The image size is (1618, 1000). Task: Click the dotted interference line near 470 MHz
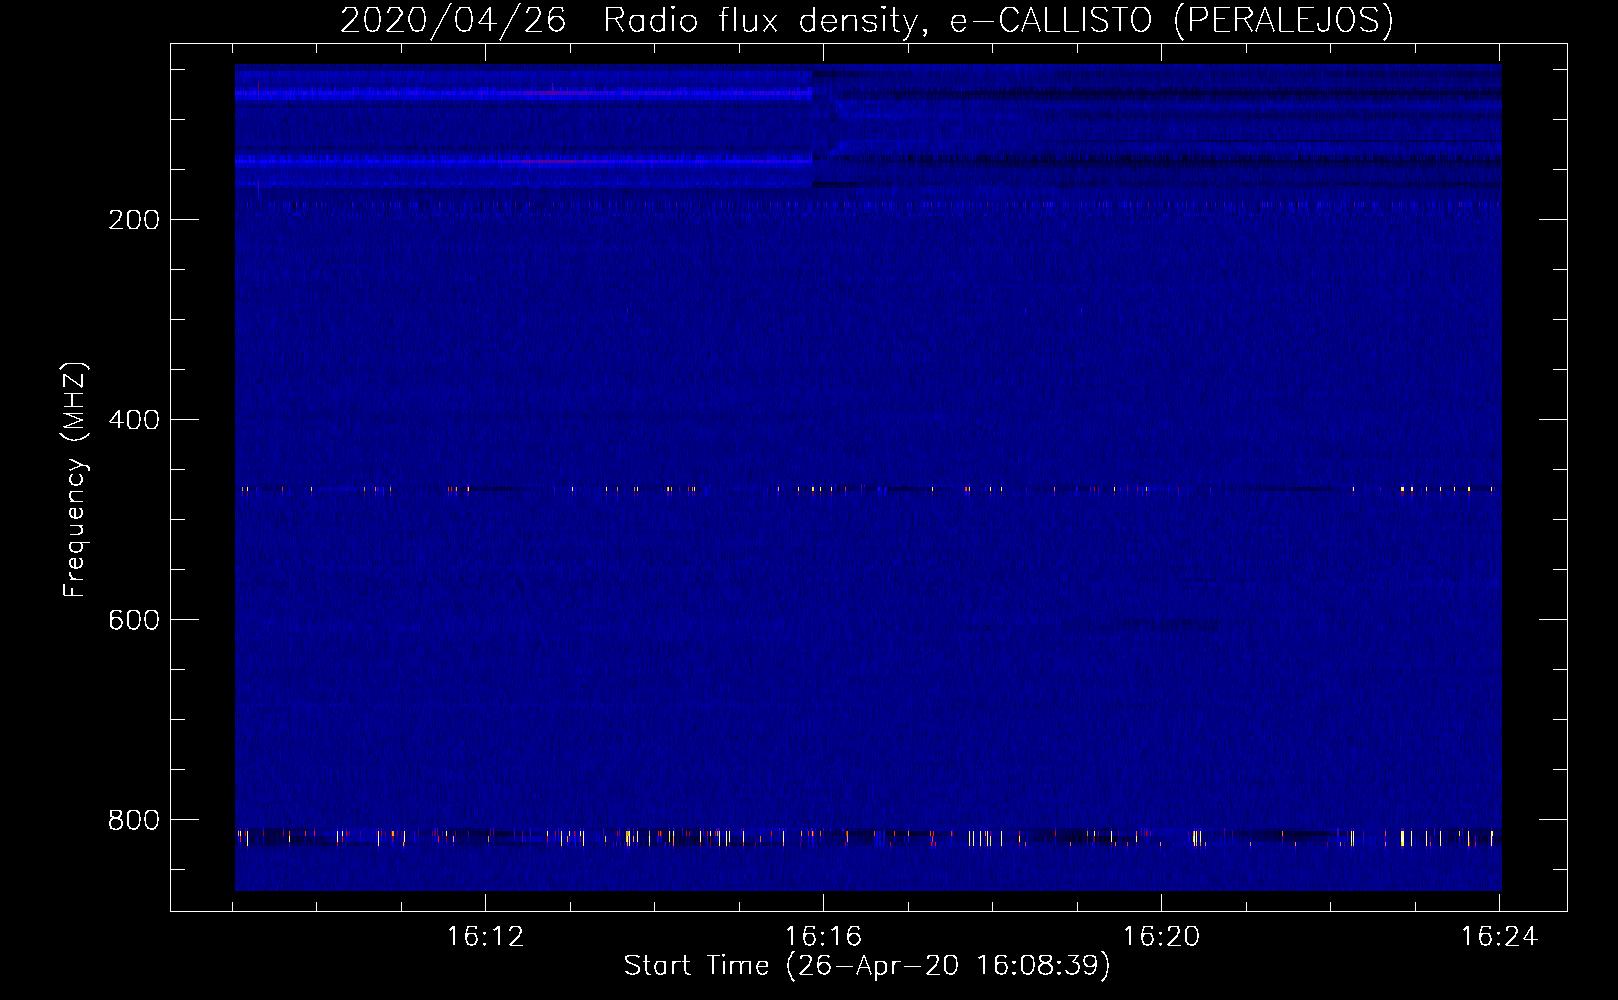click(868, 490)
